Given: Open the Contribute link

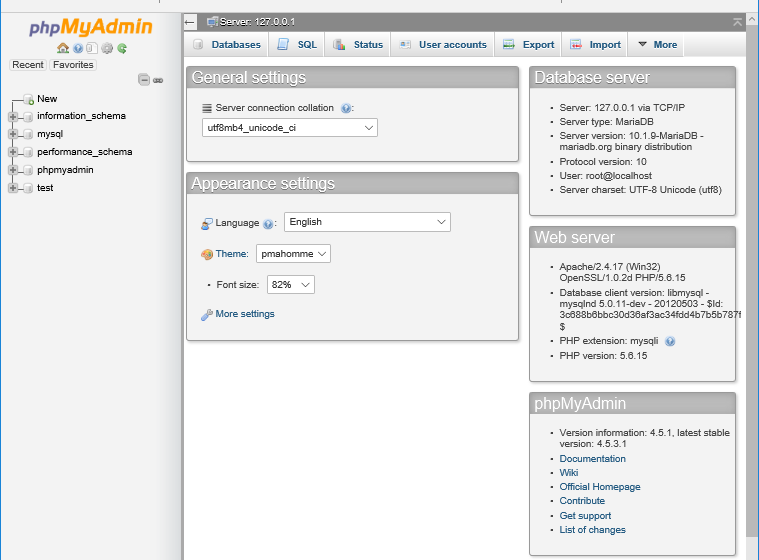Looking at the screenshot, I should (582, 501).
